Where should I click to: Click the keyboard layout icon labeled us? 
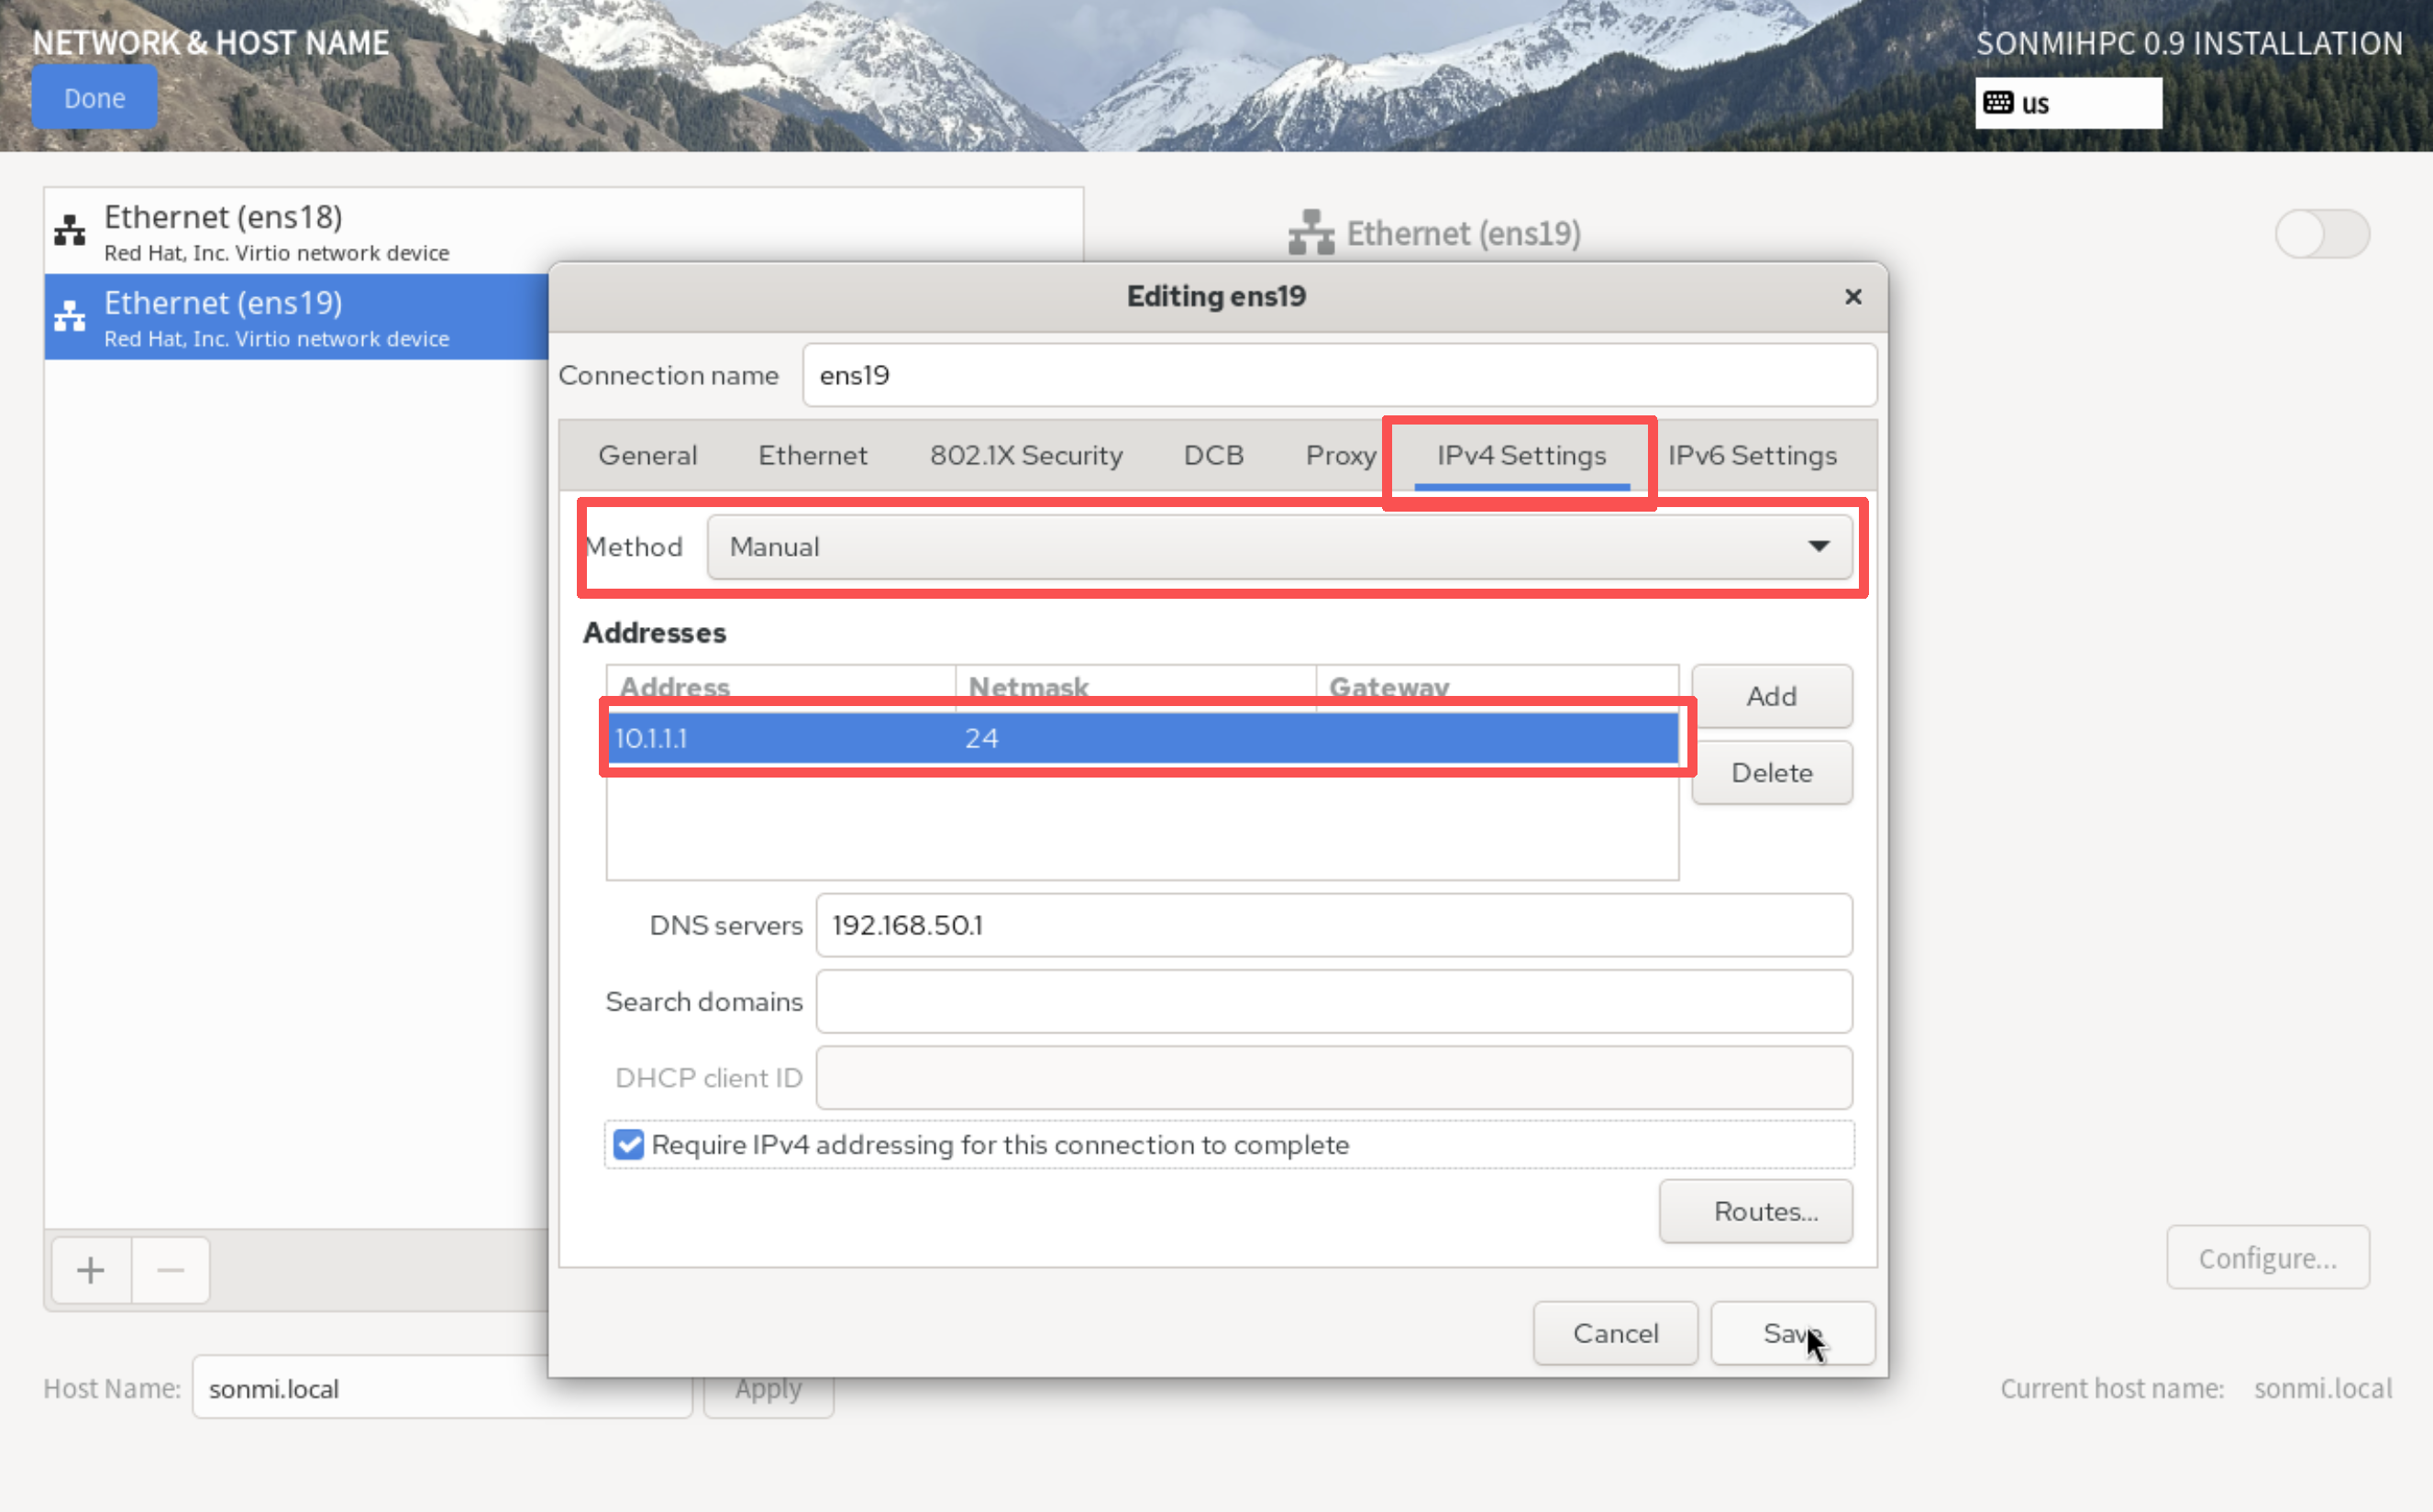click(1998, 103)
